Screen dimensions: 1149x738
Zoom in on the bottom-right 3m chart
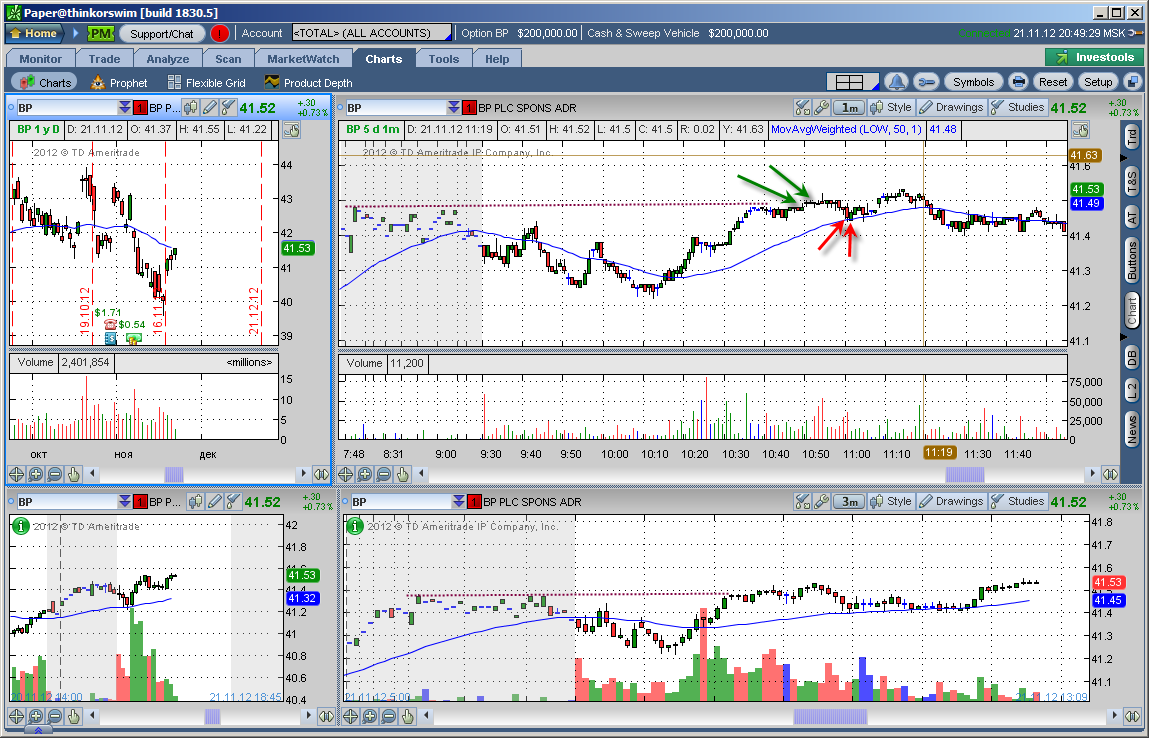point(370,716)
